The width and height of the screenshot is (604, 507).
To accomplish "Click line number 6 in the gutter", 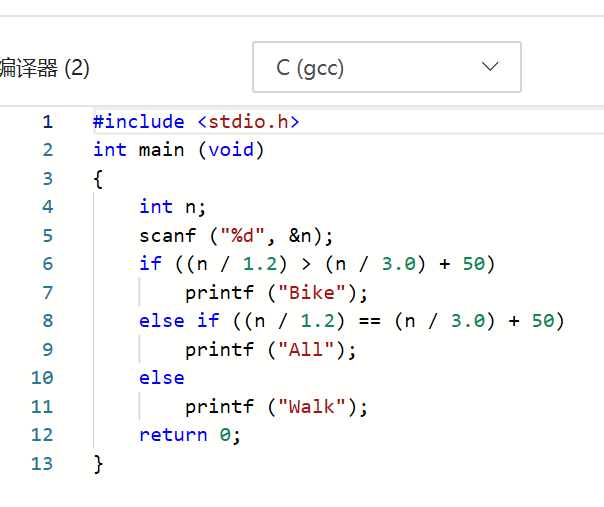I will (x=47, y=264).
